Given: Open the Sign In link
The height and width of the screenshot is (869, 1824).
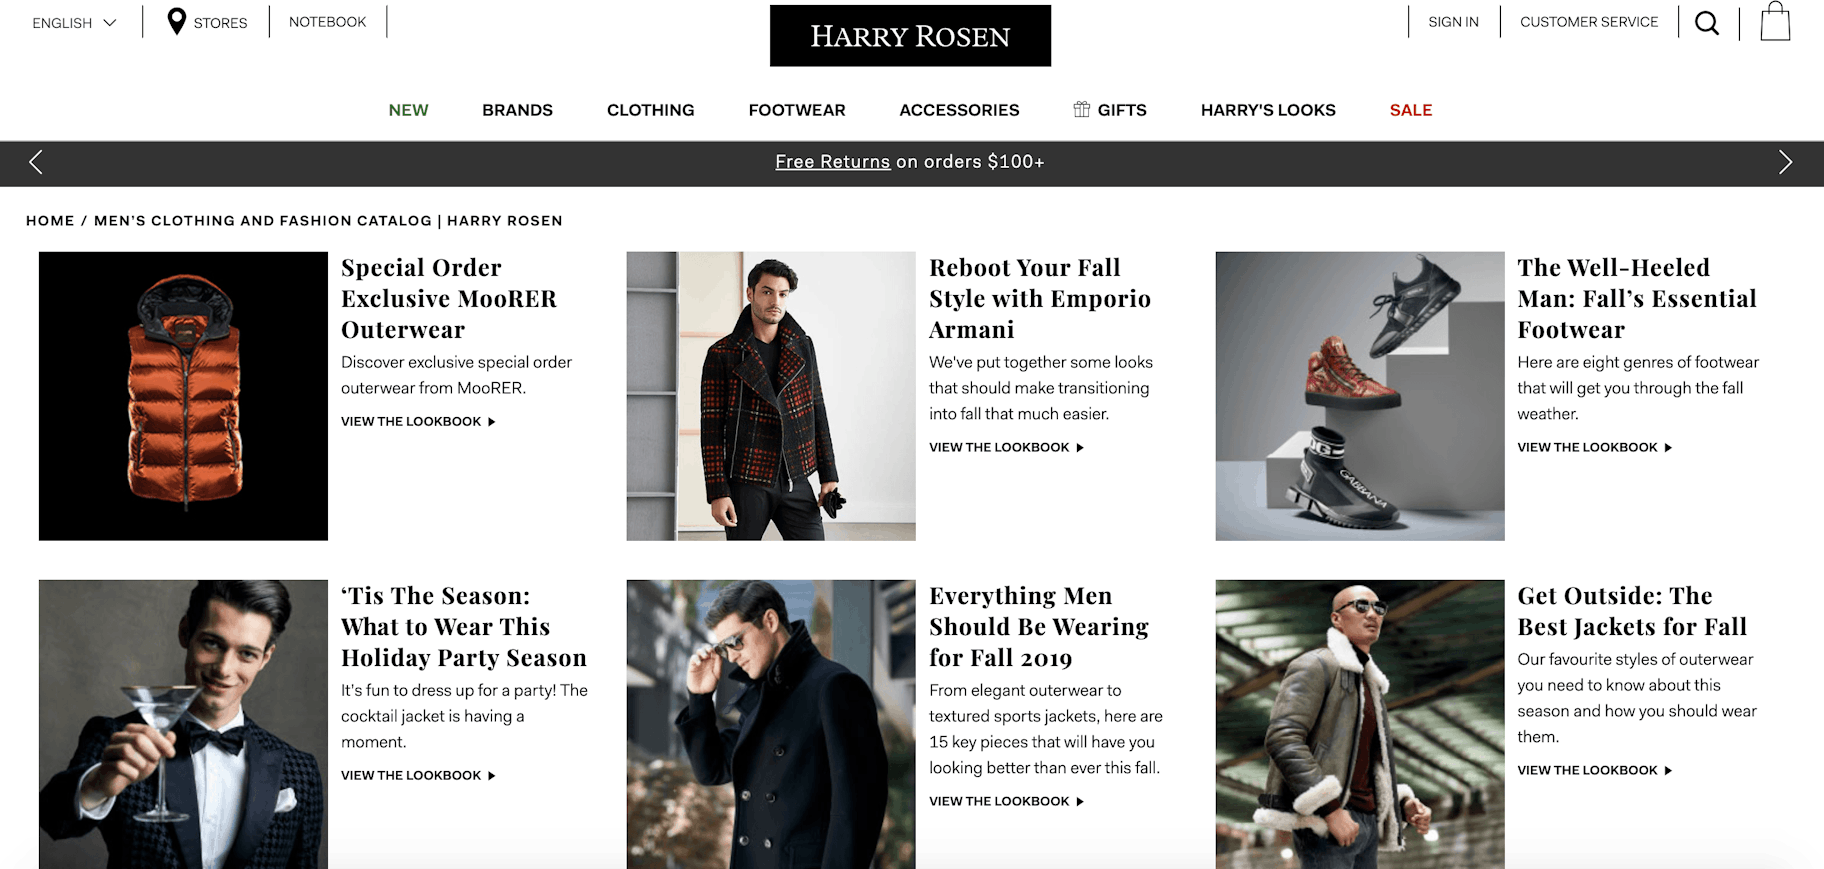Looking at the screenshot, I should click(1453, 22).
